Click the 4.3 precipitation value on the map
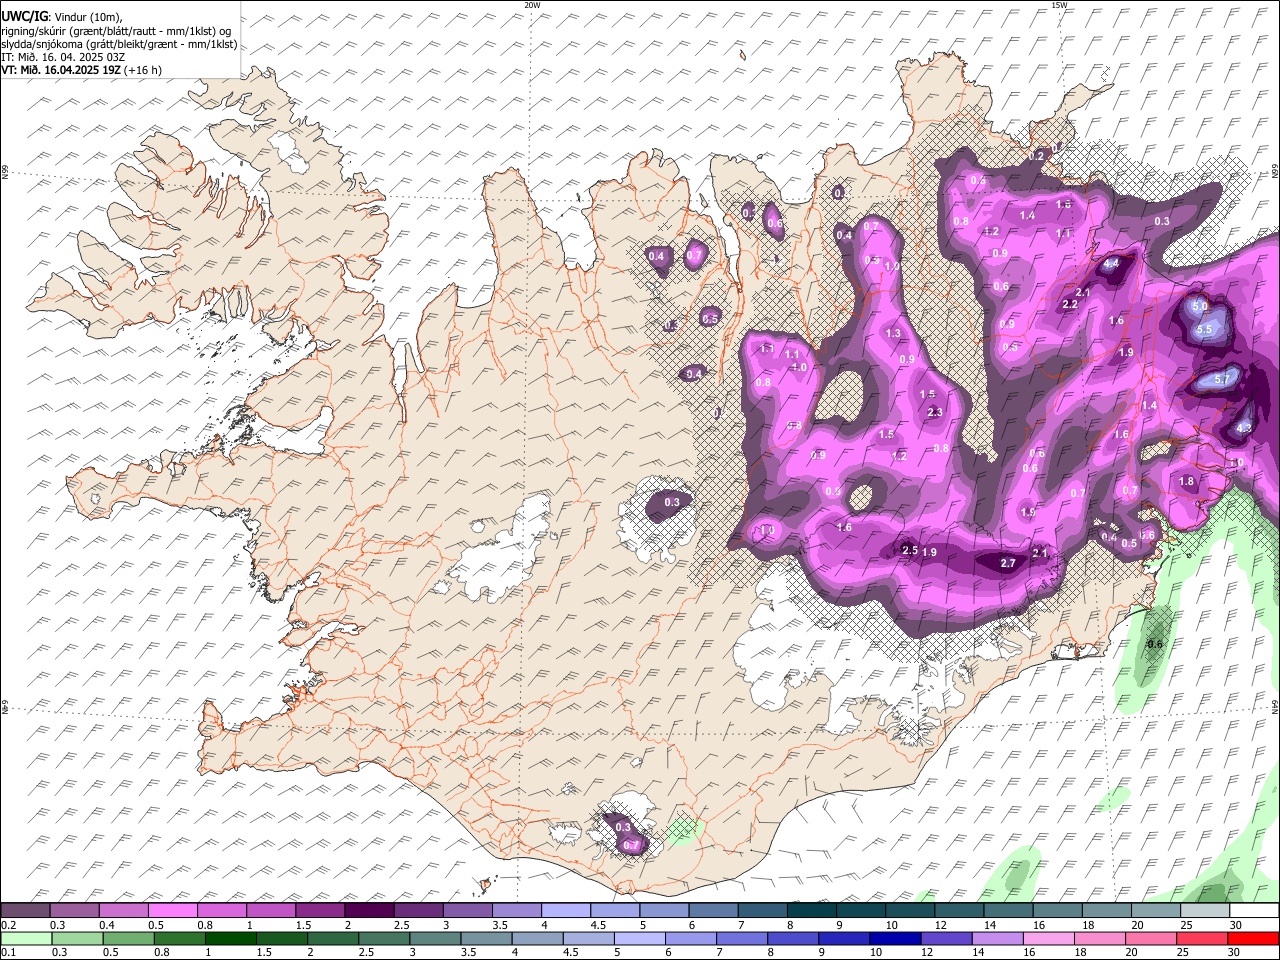 [x=1244, y=427]
